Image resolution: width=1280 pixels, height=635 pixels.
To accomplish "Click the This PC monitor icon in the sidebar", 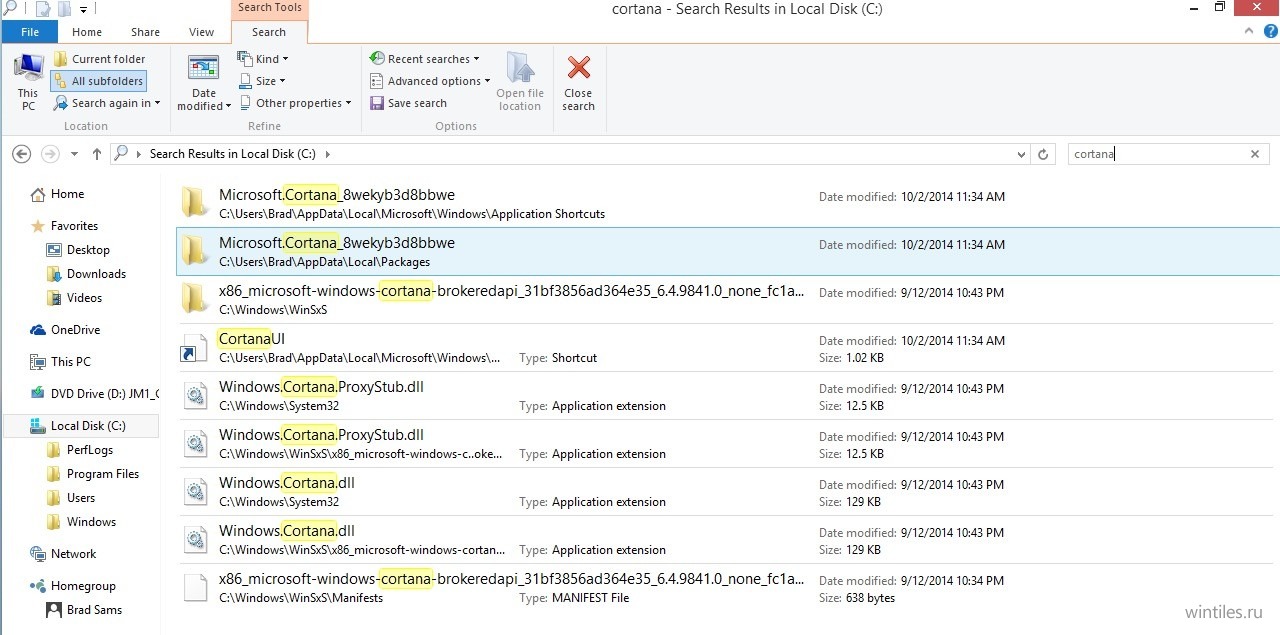I will 38,362.
